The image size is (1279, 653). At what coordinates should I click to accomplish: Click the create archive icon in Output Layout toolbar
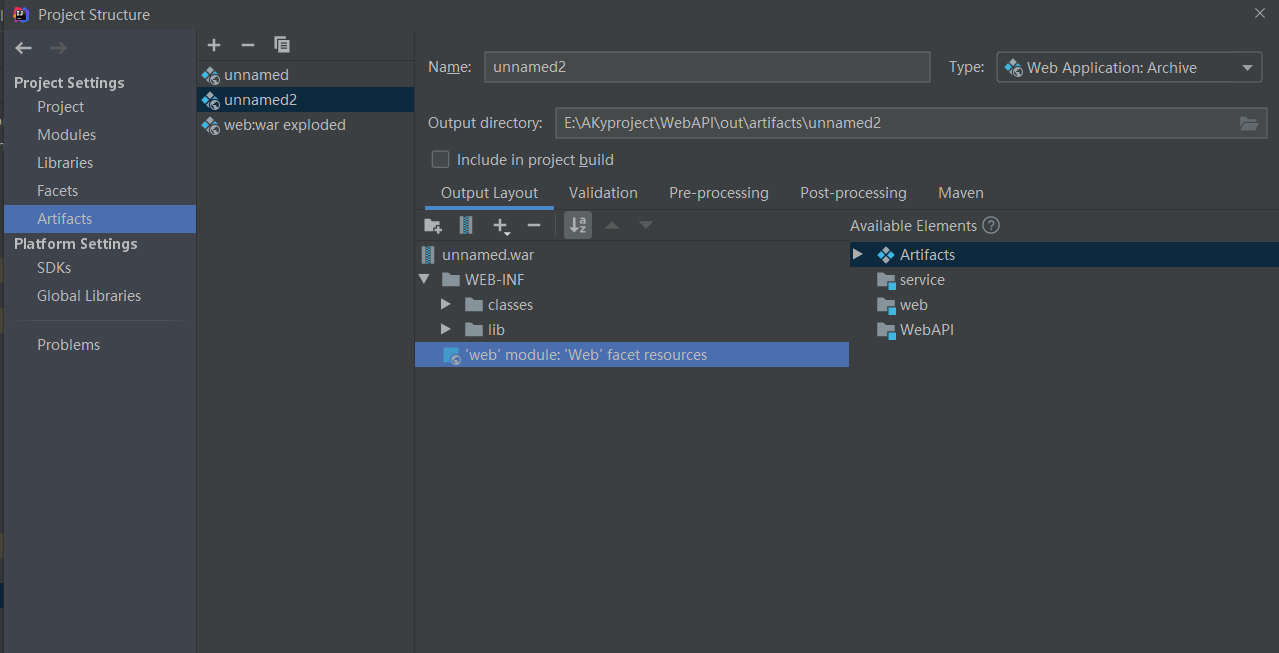click(466, 226)
